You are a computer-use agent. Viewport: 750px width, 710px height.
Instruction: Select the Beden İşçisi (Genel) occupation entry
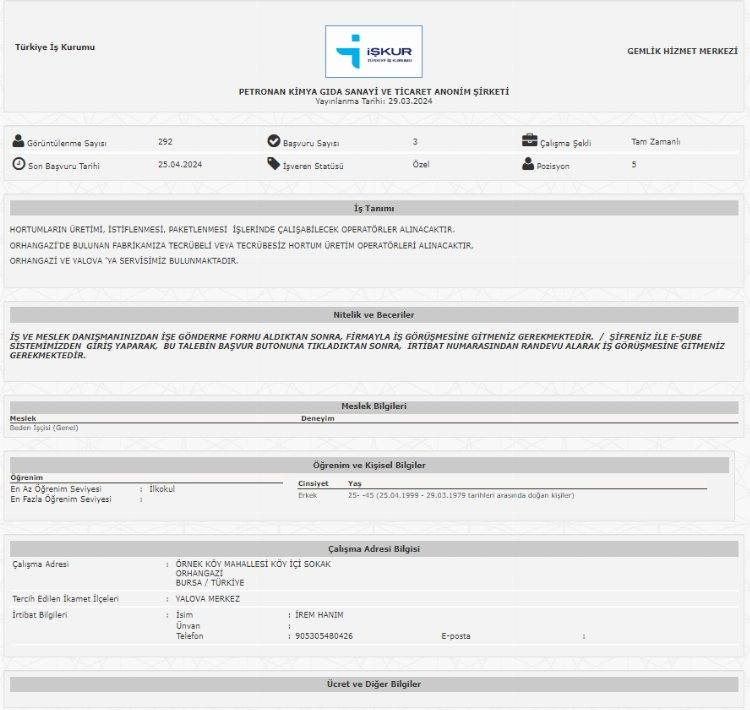44,428
